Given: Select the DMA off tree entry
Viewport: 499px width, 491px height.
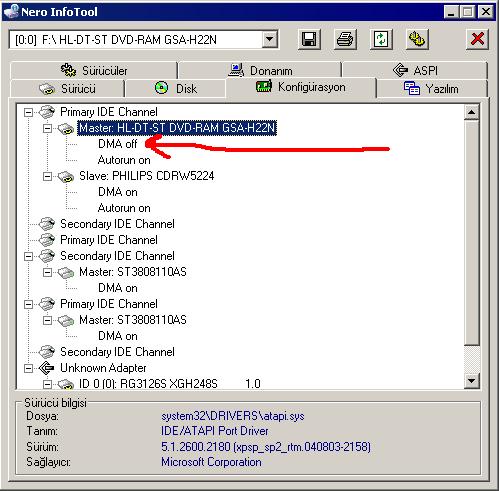Looking at the screenshot, I should pos(118,144).
